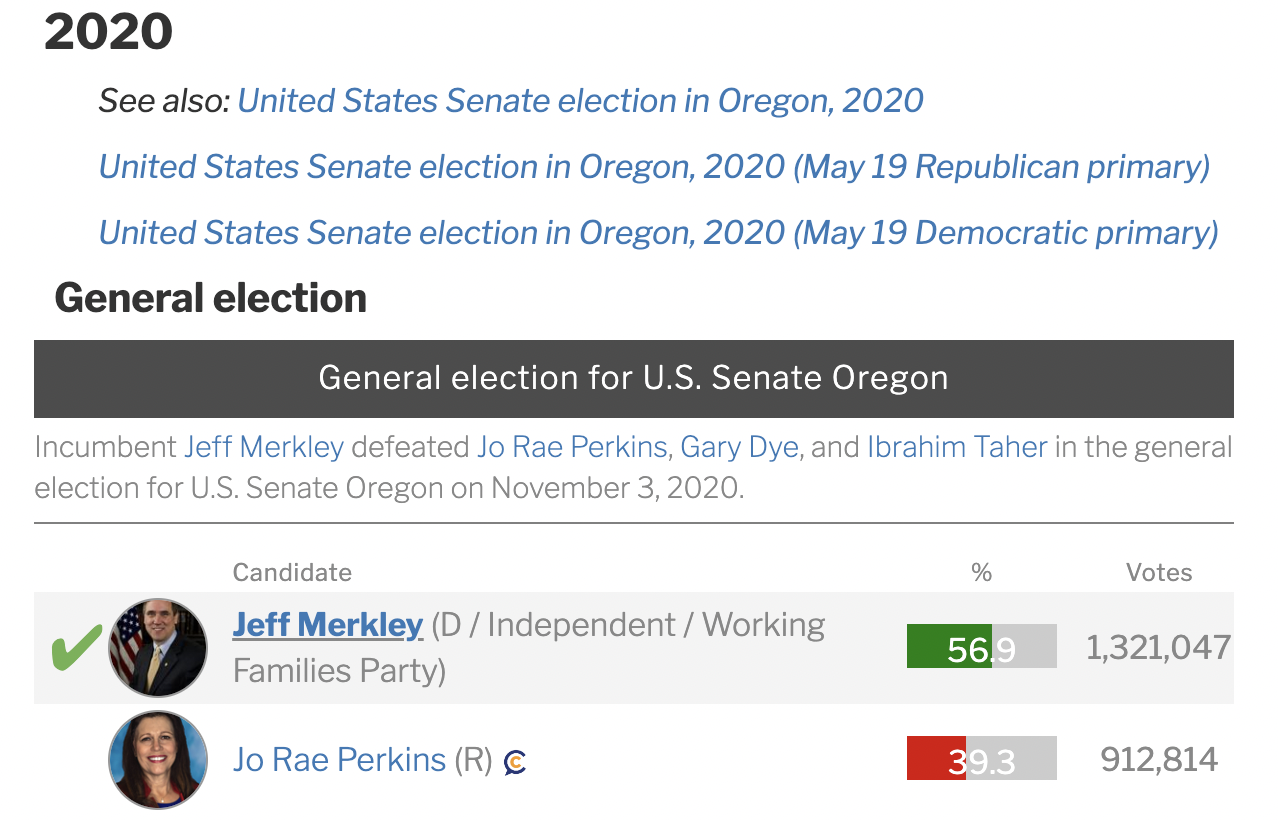Screen dimensions: 1278x820
Task: Open United States Senate election in Oregon, 2020 link
Action: (x=580, y=101)
